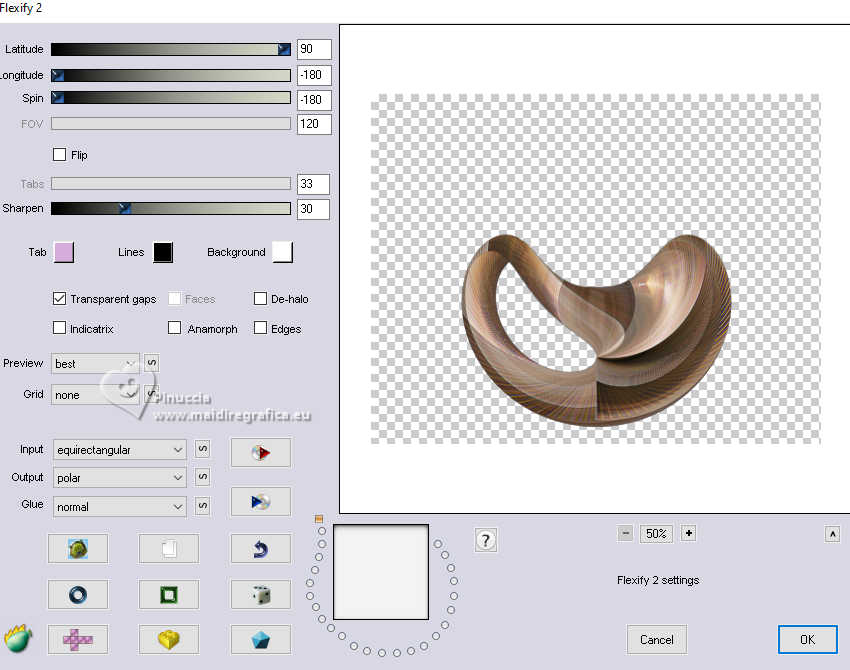Viewport: 850px width, 670px height.
Task: Click the blank preset thumbnail square
Action: (x=381, y=572)
